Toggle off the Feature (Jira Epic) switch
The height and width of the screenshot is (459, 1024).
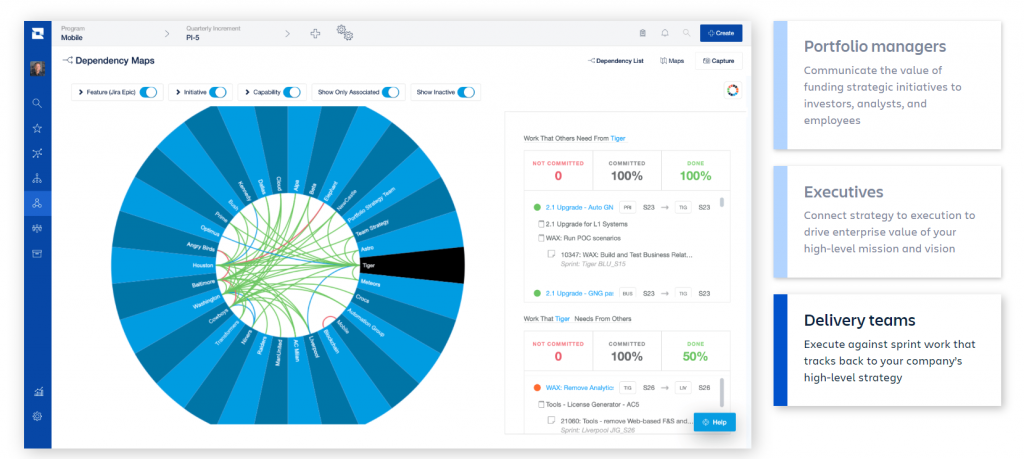click(148, 92)
